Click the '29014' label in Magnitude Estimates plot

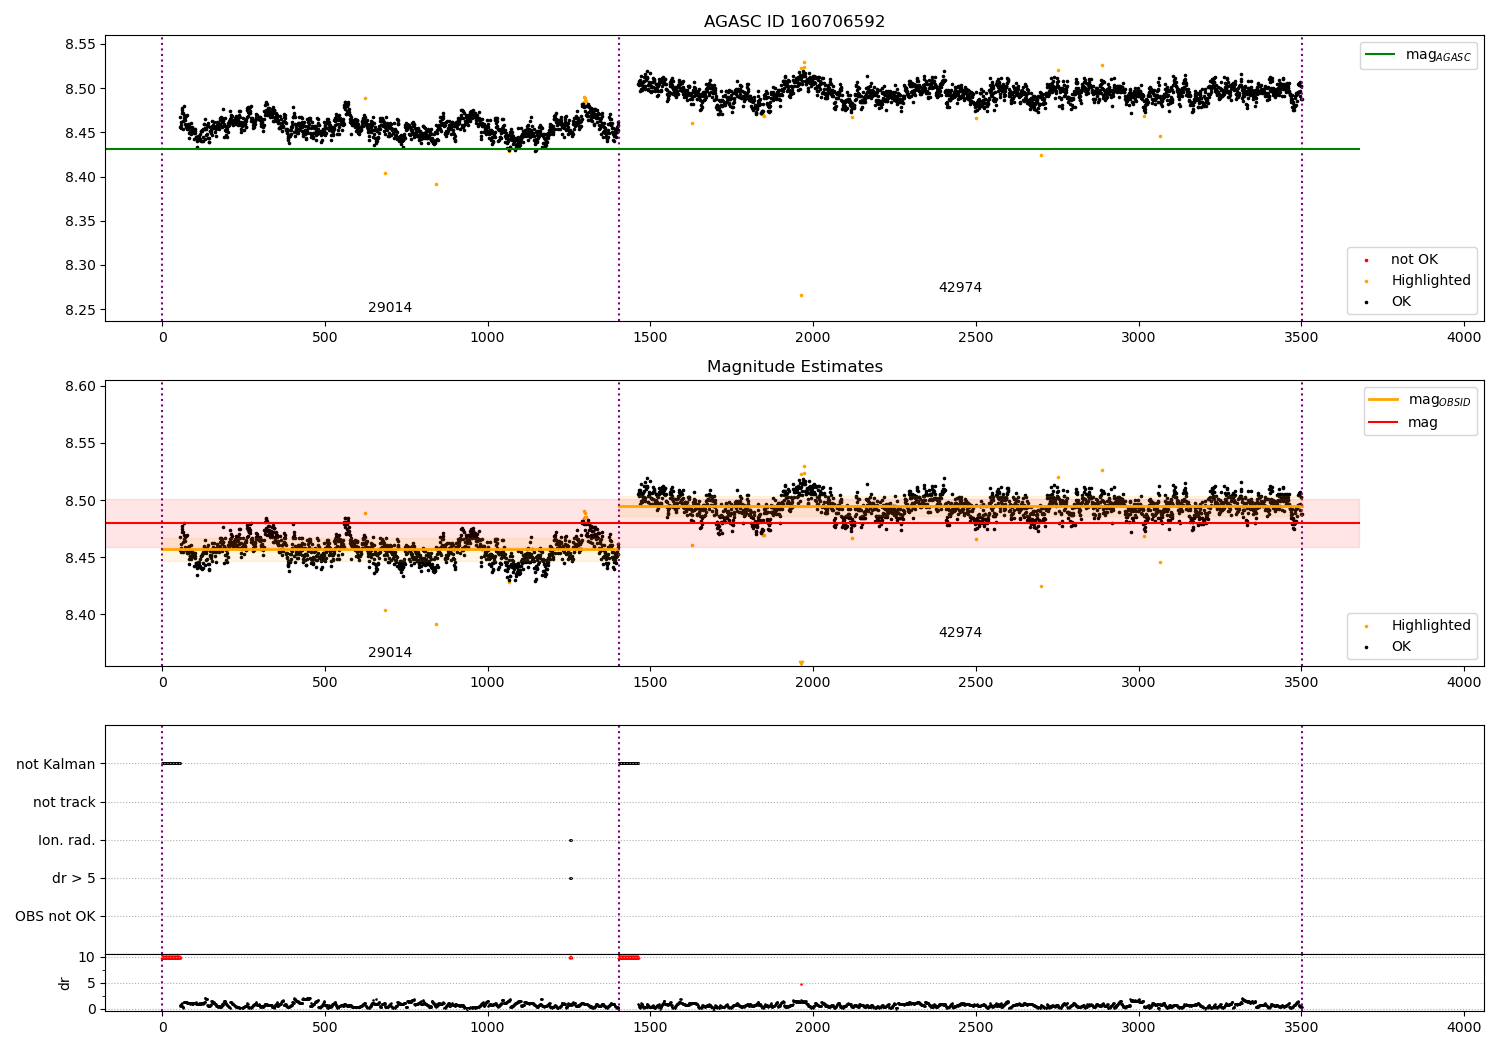(x=390, y=653)
